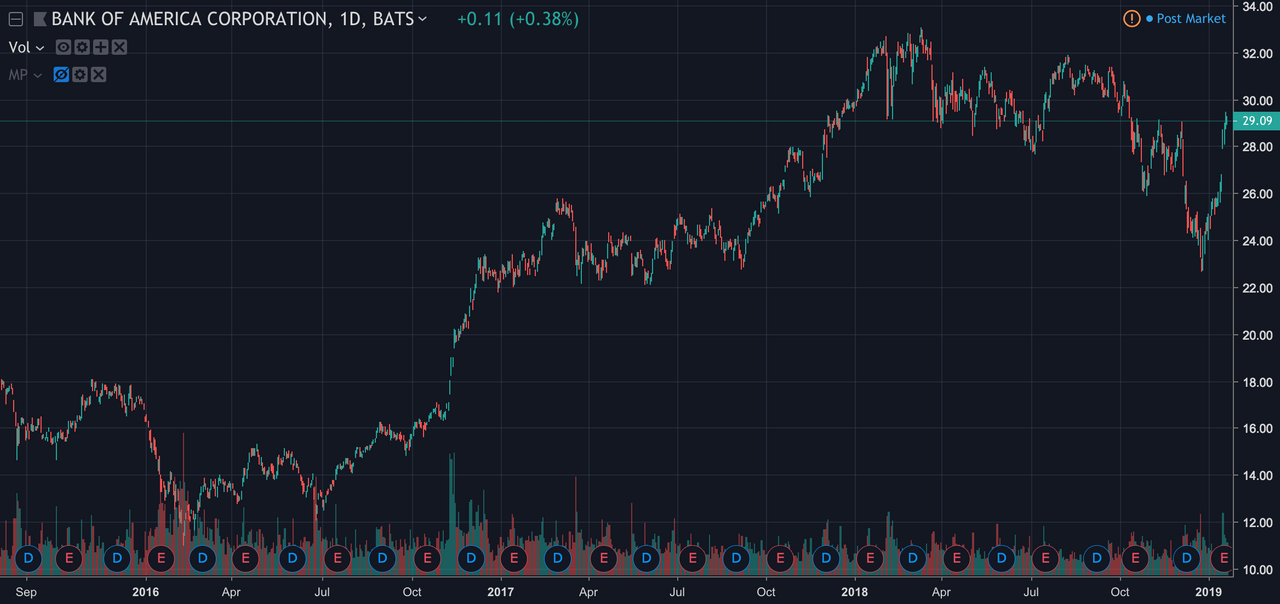The width and height of the screenshot is (1280, 604).
Task: Click the Post Market status label
Action: [1191, 18]
